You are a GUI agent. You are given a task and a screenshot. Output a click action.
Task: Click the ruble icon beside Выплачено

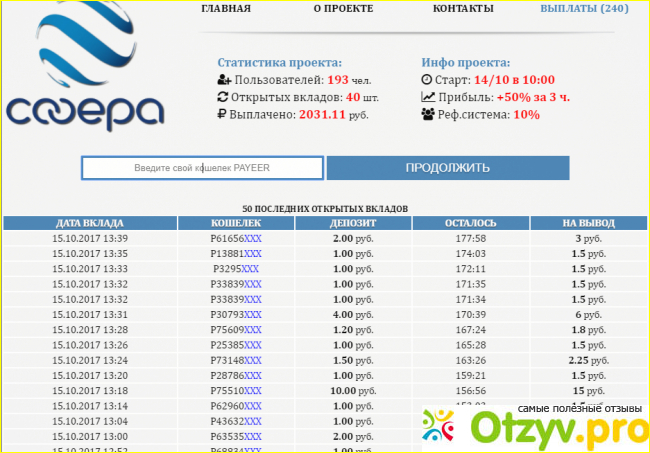[x=222, y=116]
